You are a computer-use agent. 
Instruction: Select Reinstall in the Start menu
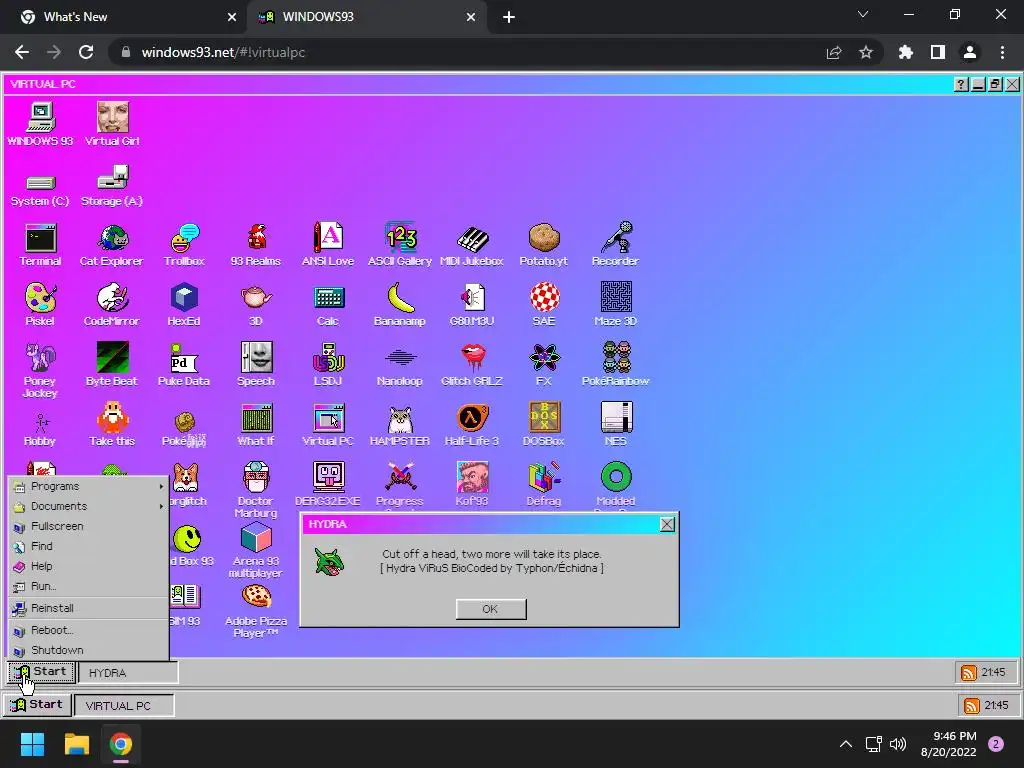click(88, 608)
